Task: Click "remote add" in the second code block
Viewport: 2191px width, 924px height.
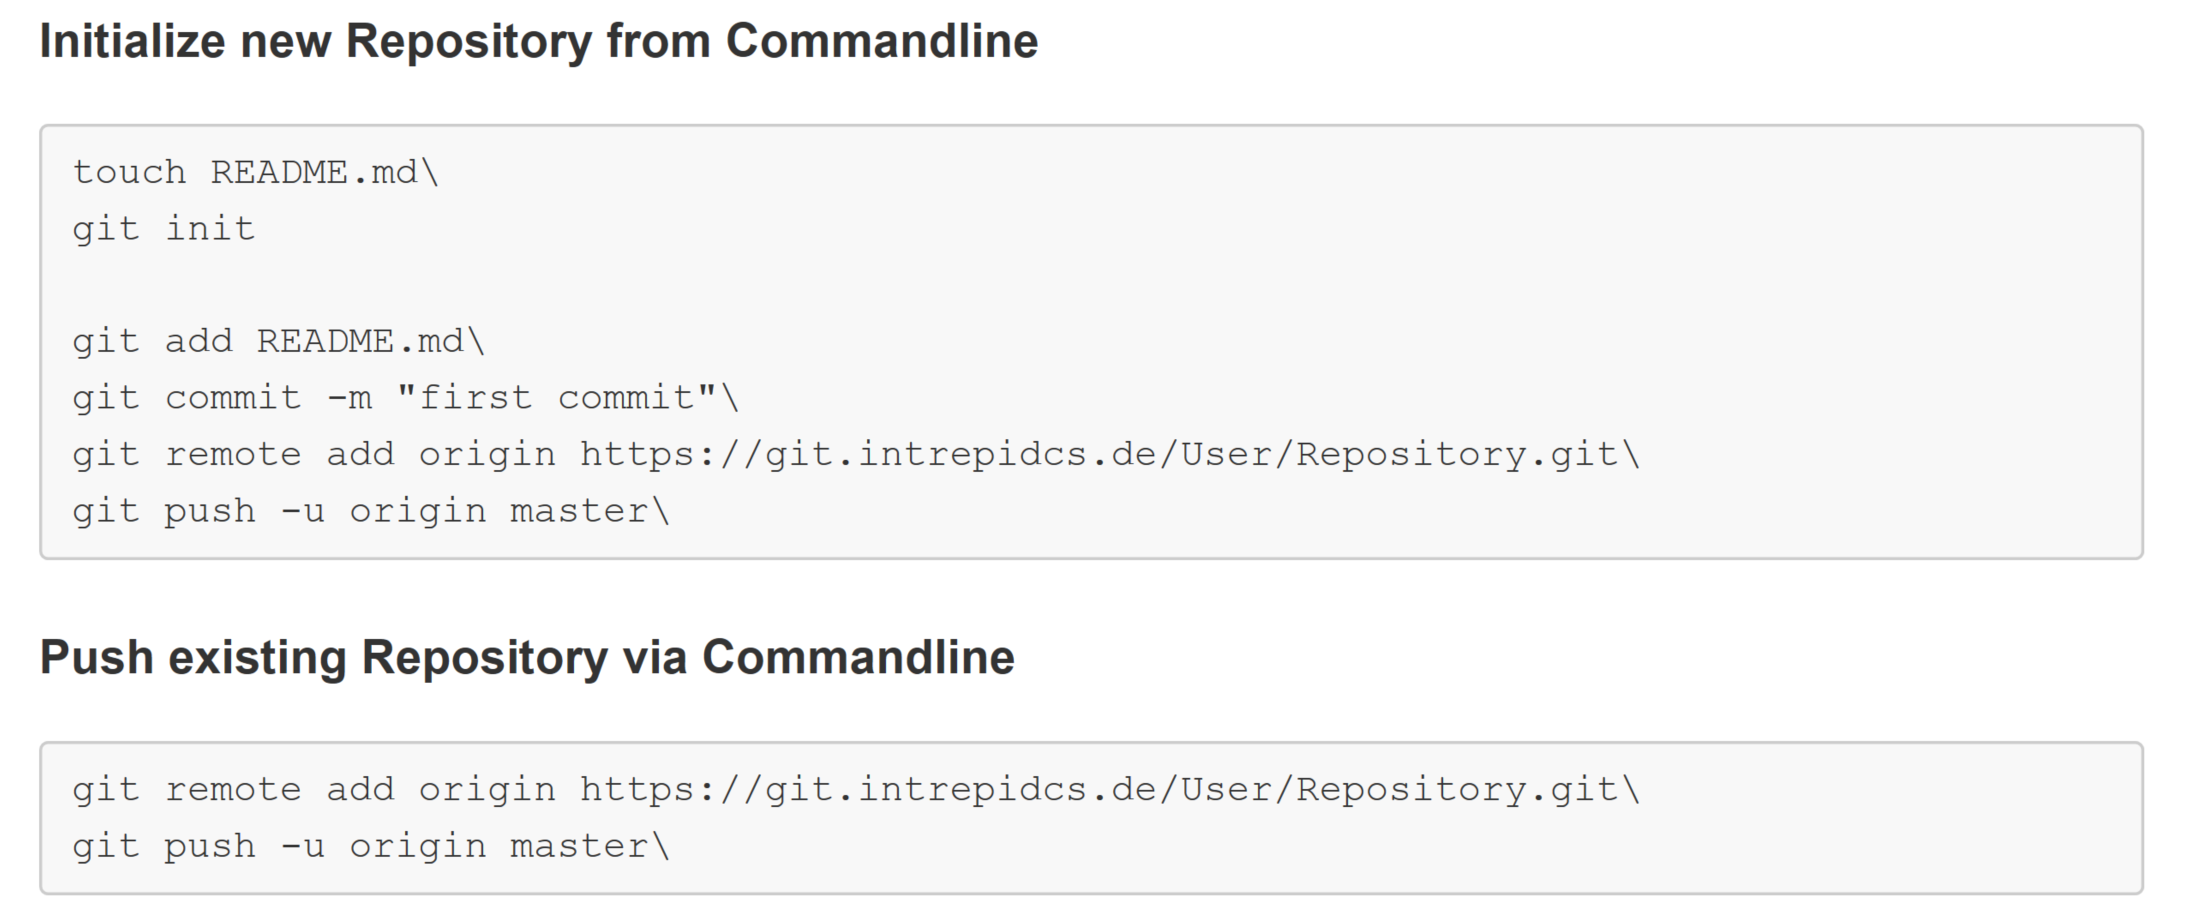Action: 280,790
